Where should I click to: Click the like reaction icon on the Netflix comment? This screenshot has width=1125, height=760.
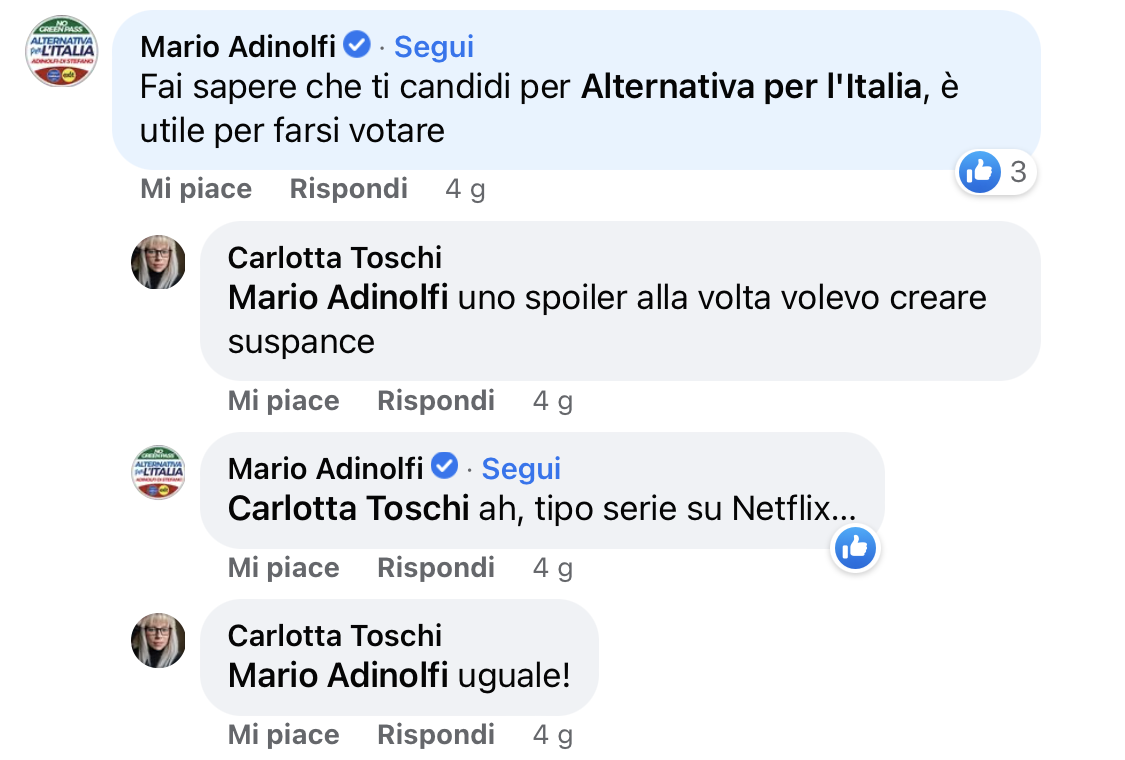click(855, 548)
